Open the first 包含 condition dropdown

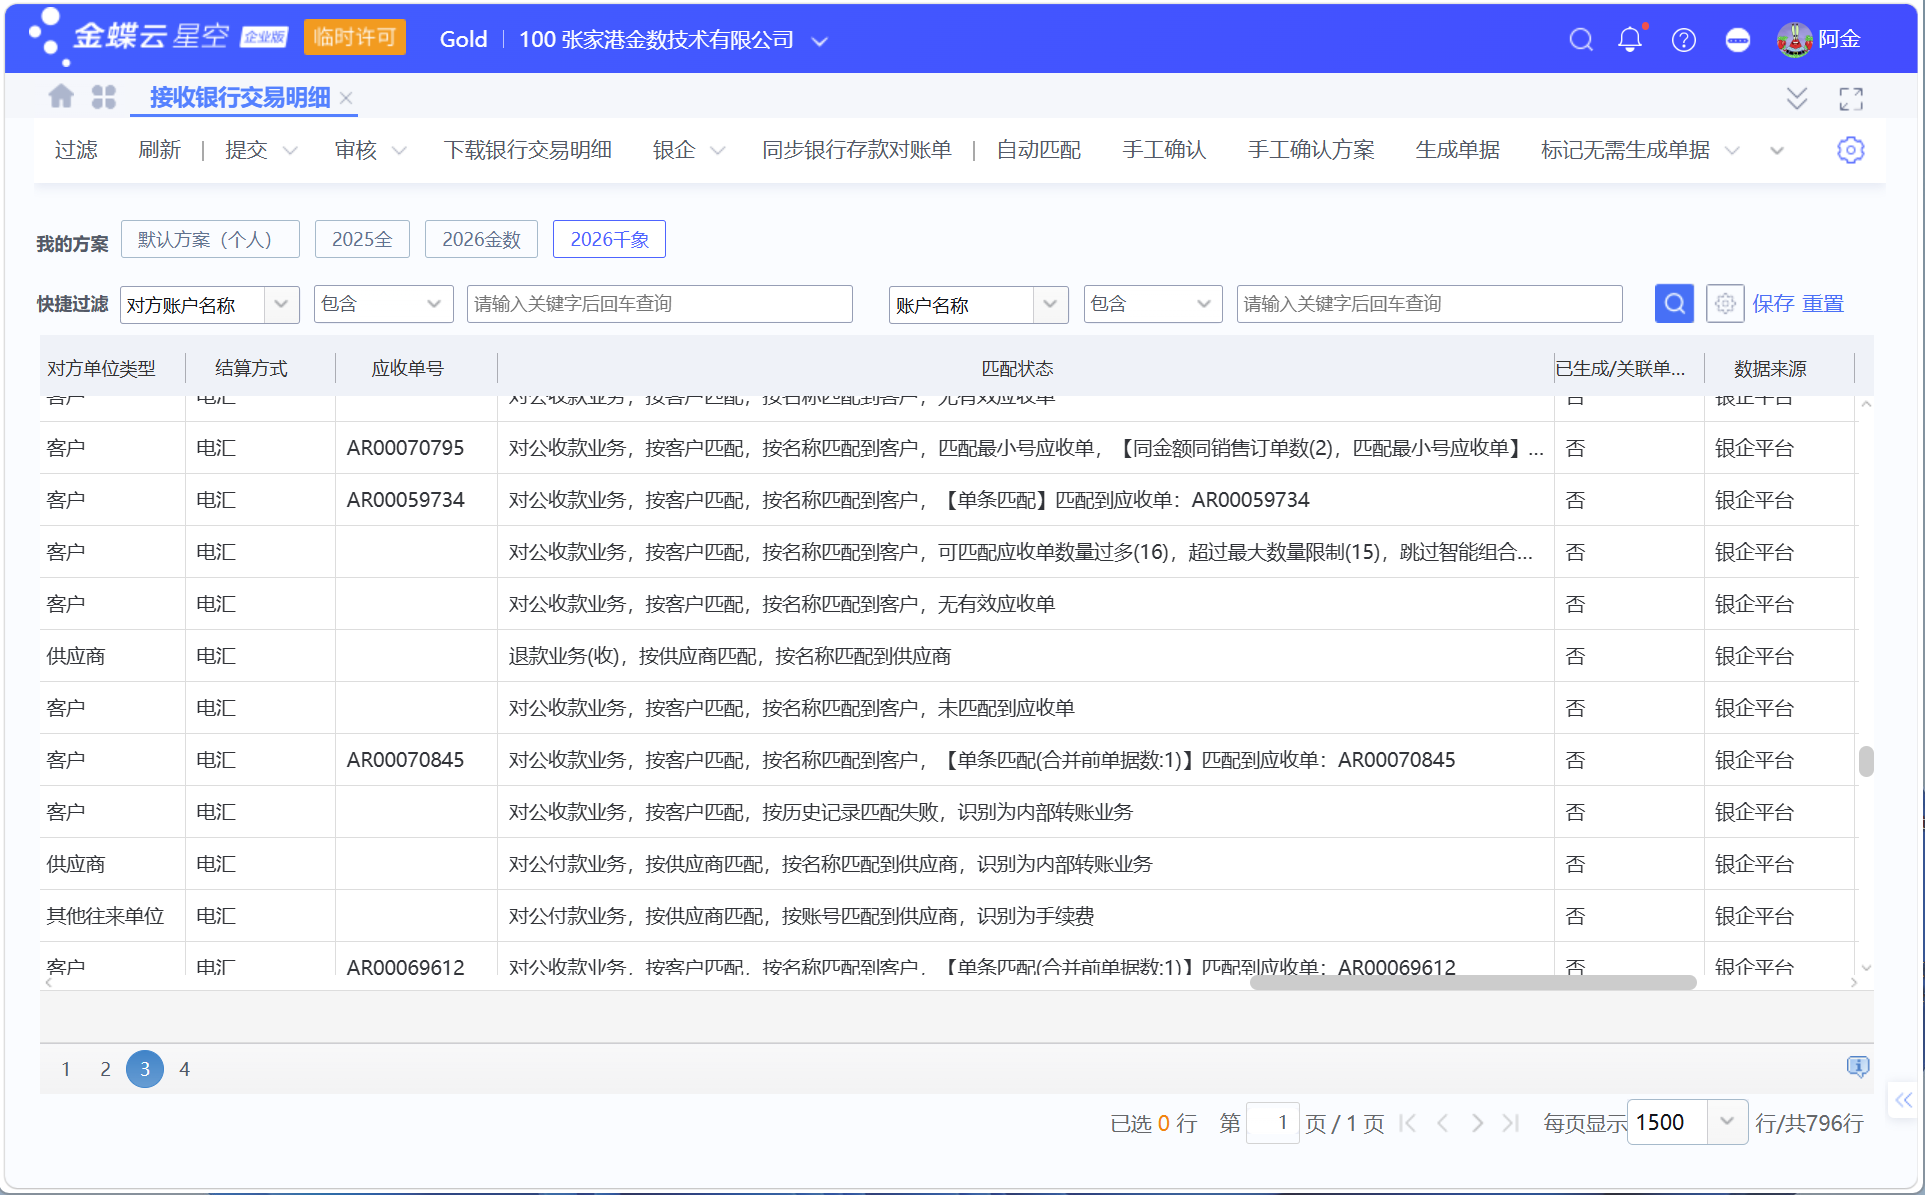point(434,304)
